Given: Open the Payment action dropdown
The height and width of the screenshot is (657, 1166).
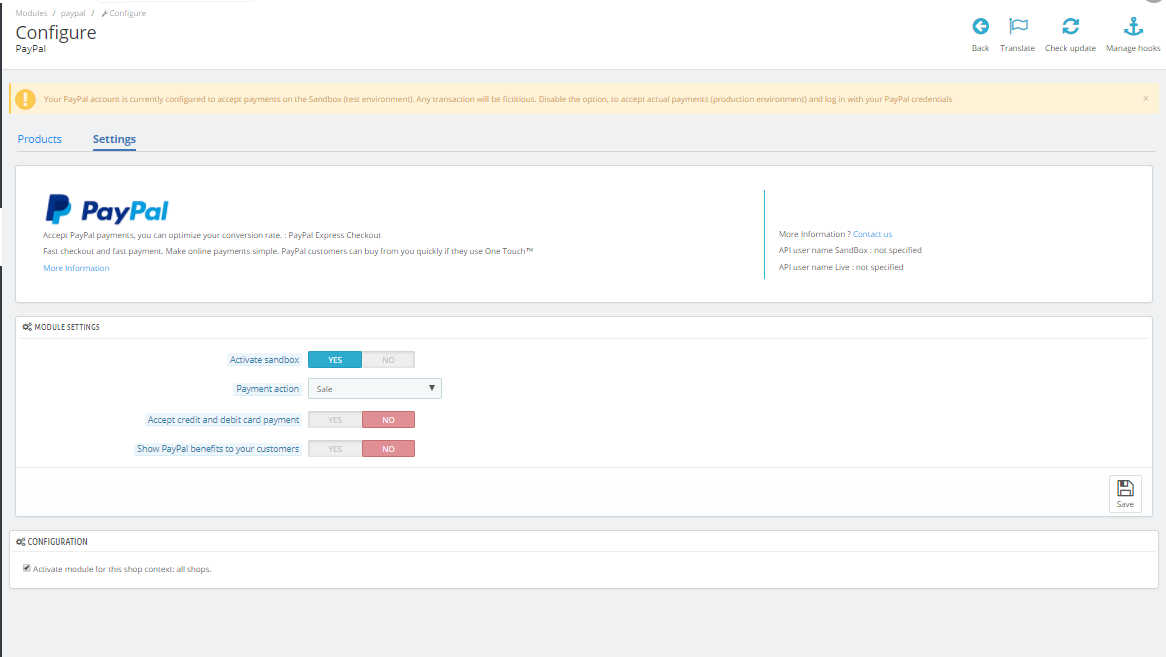Looking at the screenshot, I should tap(375, 389).
